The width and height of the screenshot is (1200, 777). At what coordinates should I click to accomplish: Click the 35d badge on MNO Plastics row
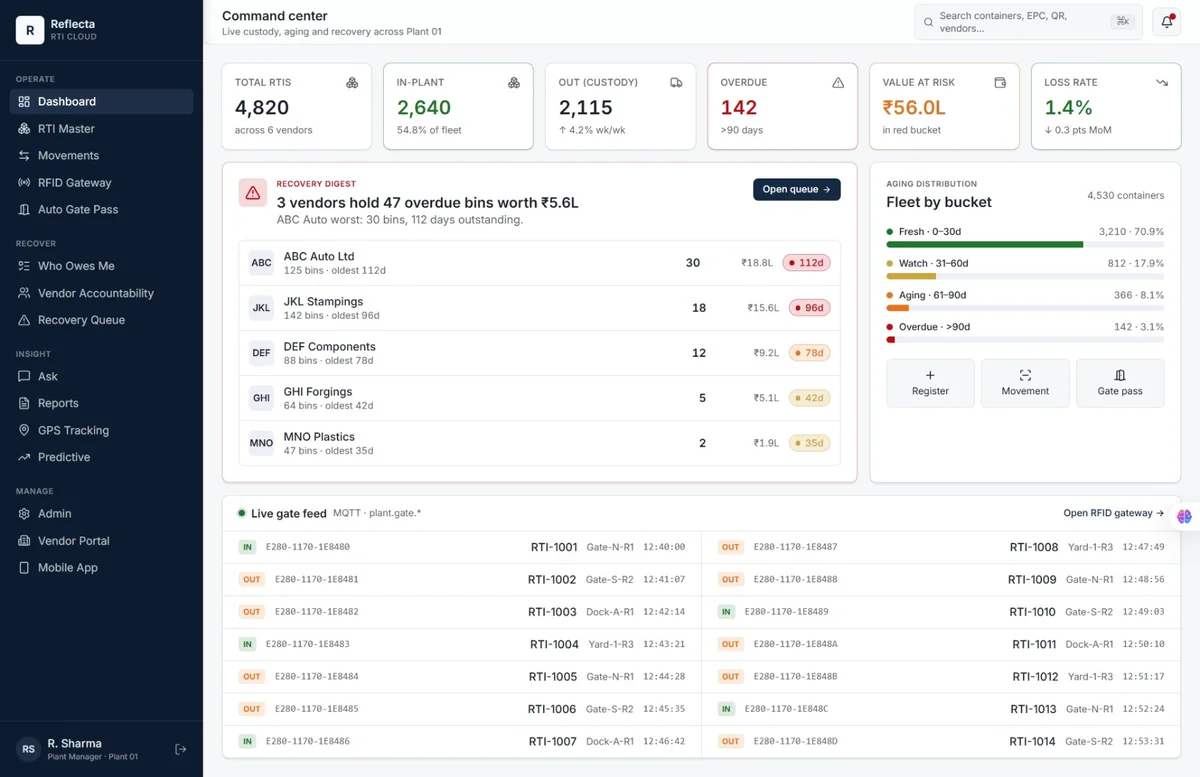pyautogui.click(x=809, y=443)
